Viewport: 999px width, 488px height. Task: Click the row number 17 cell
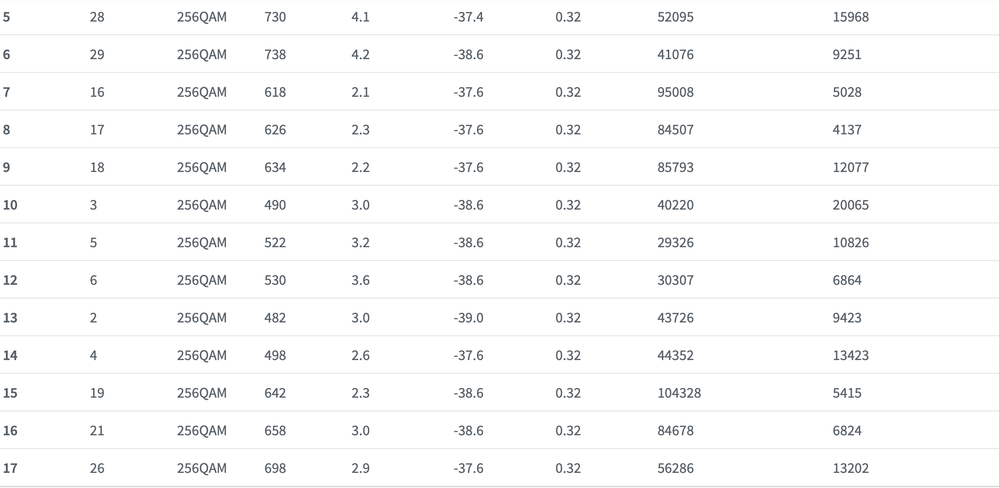(x=10, y=468)
